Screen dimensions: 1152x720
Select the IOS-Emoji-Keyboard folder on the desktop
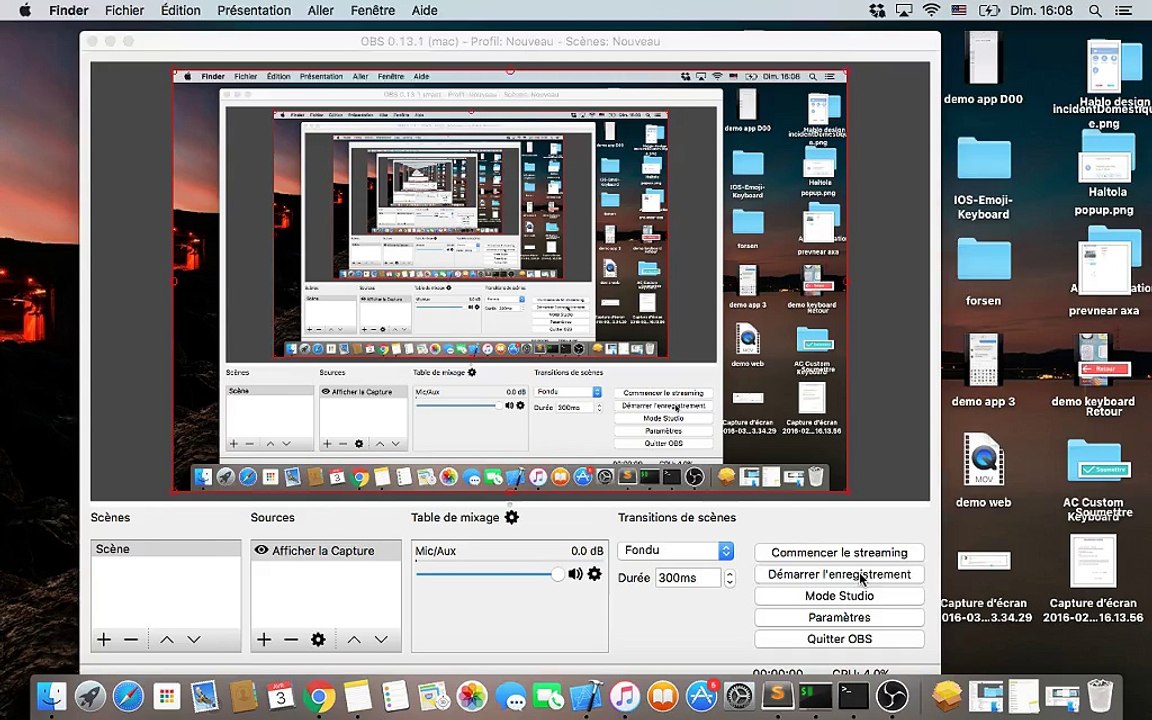pyautogui.click(x=983, y=178)
